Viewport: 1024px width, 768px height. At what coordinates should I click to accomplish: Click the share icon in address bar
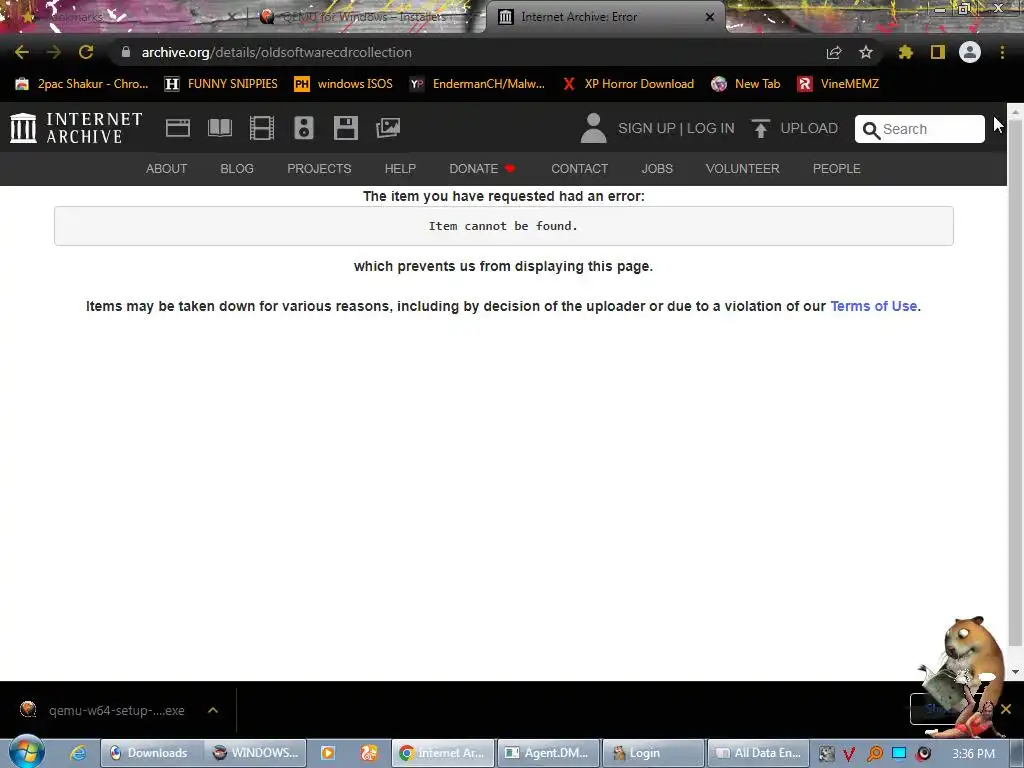point(834,52)
